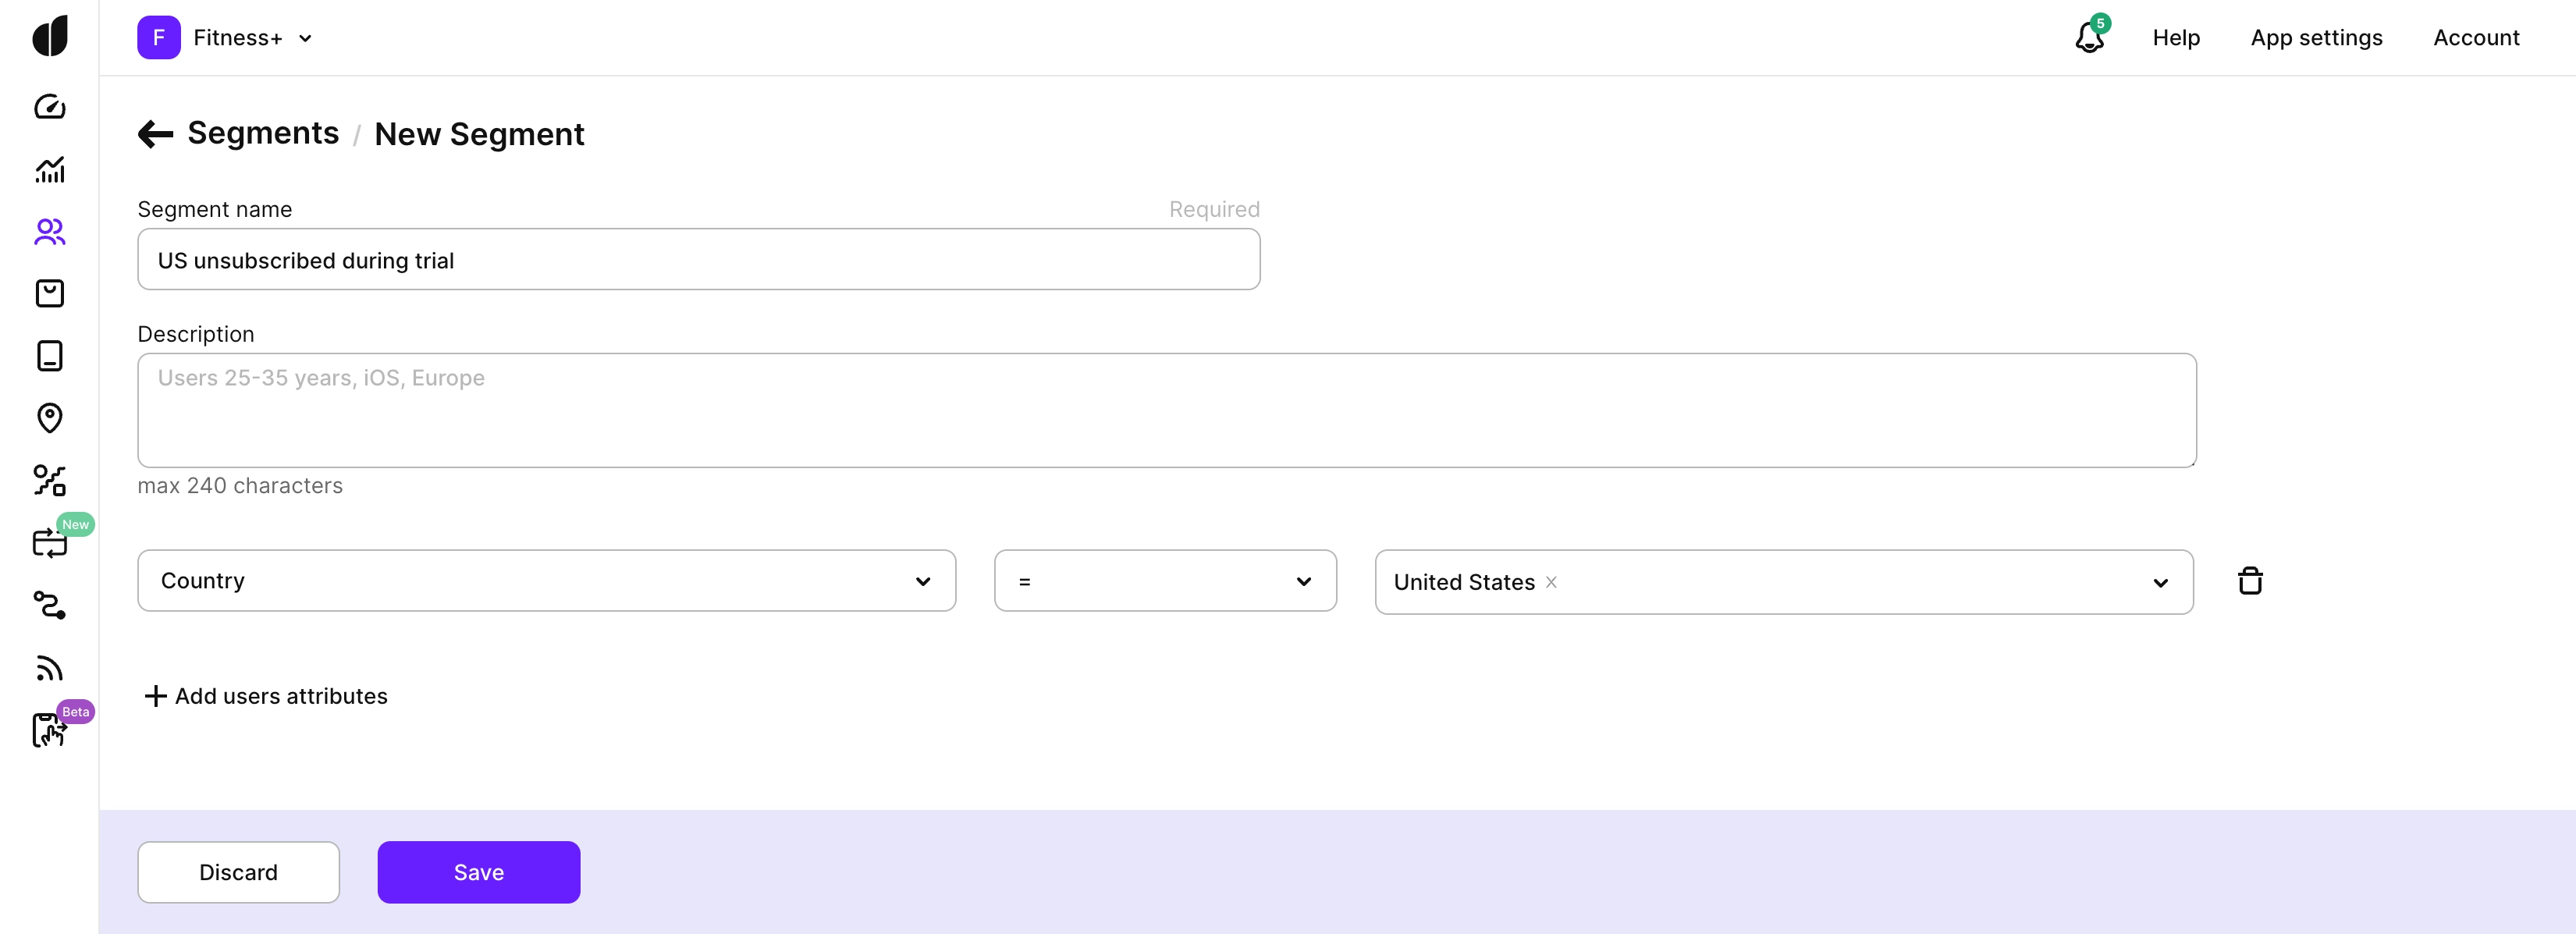Delete the Country condition with trash icon
The image size is (2576, 934).
tap(2250, 581)
